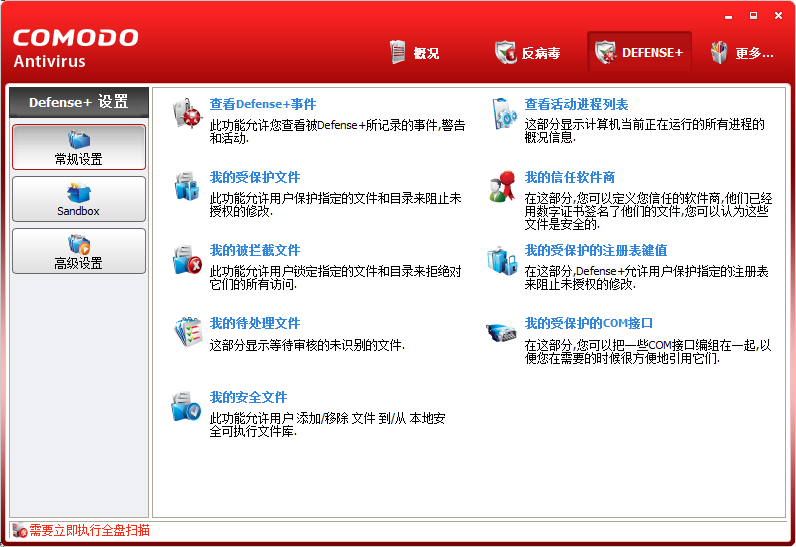Click the locked cubes icon for 注册表键值

(x=502, y=260)
